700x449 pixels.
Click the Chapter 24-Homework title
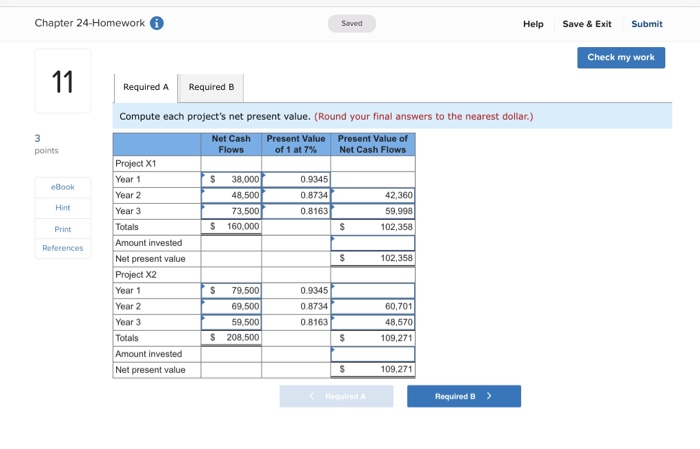pyautogui.click(x=90, y=23)
